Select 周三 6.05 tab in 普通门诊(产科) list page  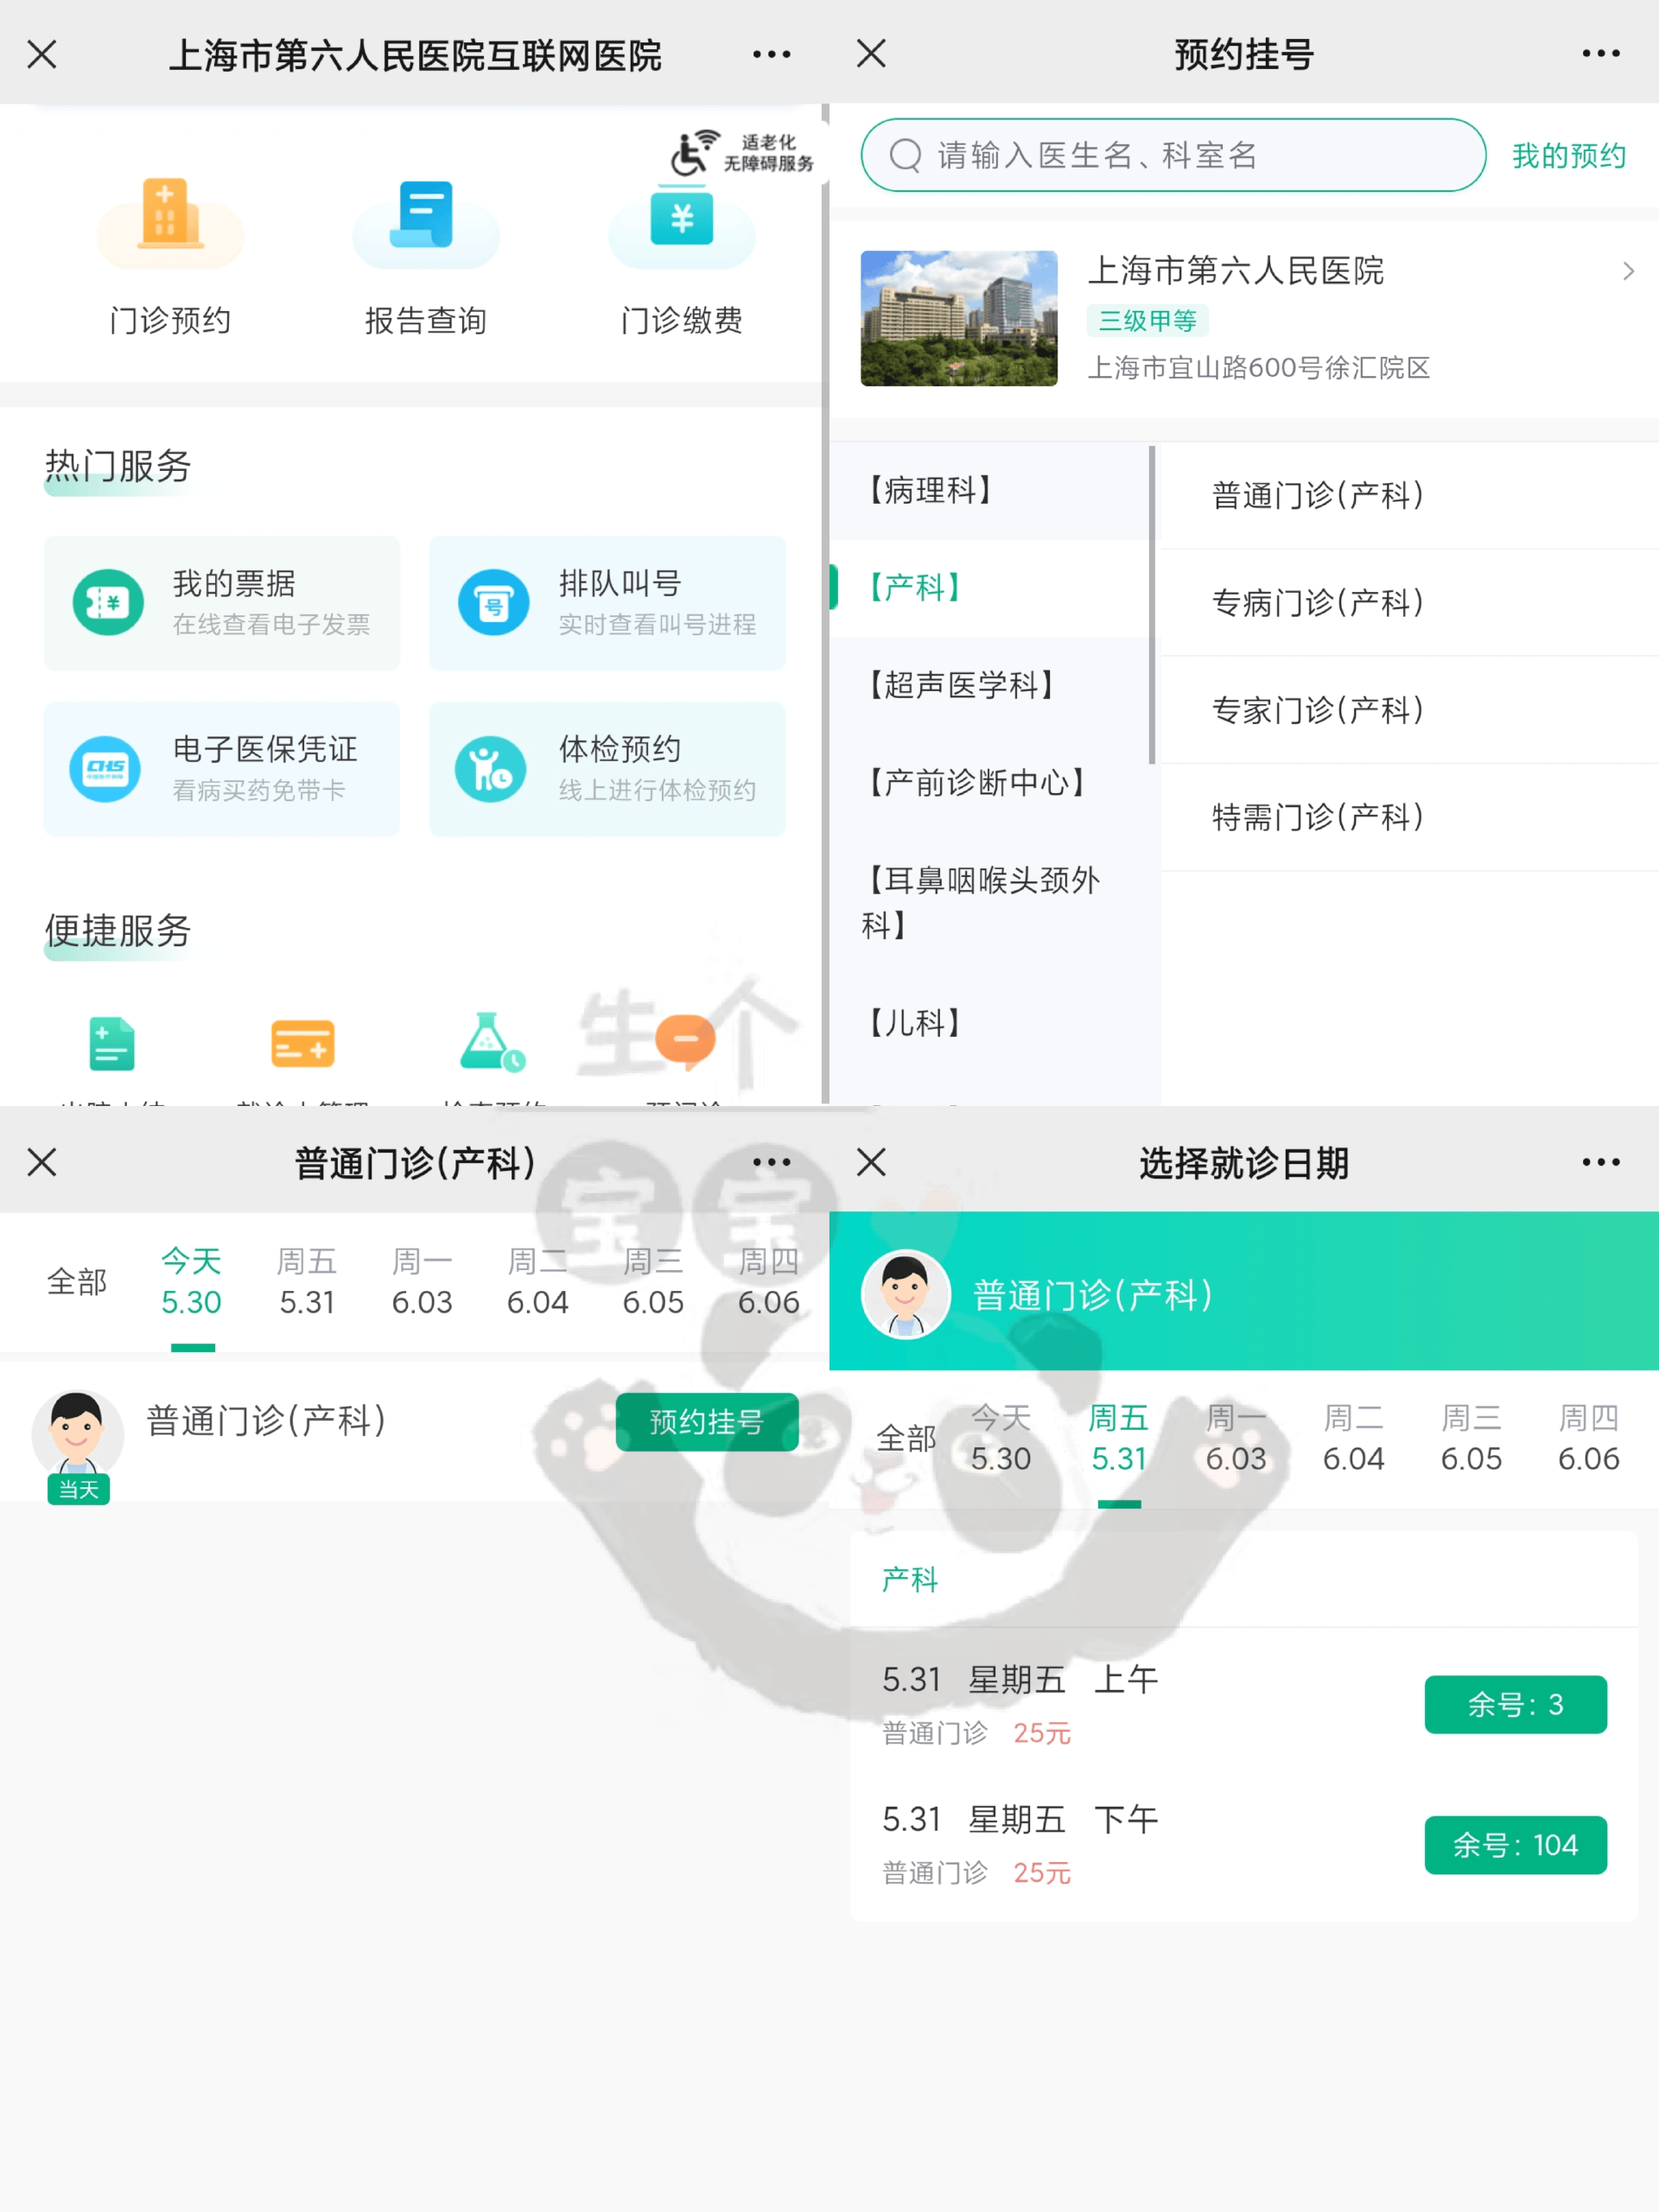coord(653,1282)
